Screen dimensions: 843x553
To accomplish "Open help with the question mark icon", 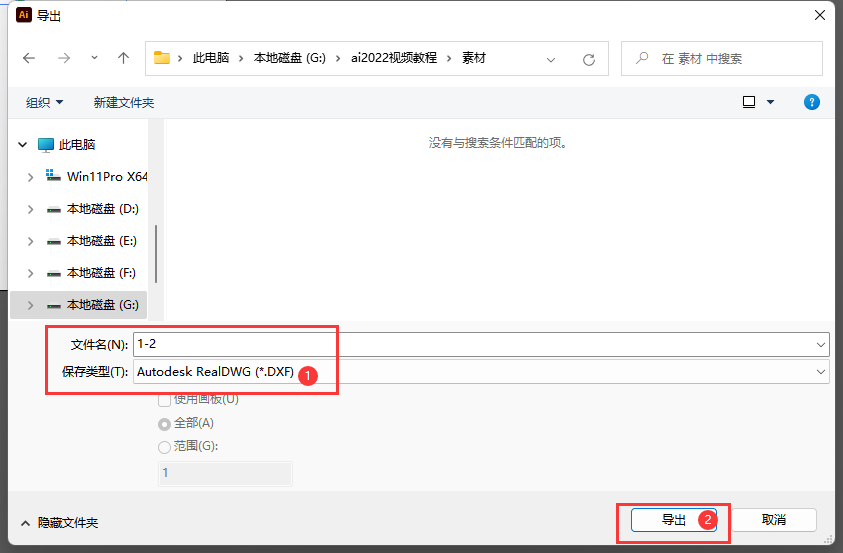I will (x=811, y=102).
